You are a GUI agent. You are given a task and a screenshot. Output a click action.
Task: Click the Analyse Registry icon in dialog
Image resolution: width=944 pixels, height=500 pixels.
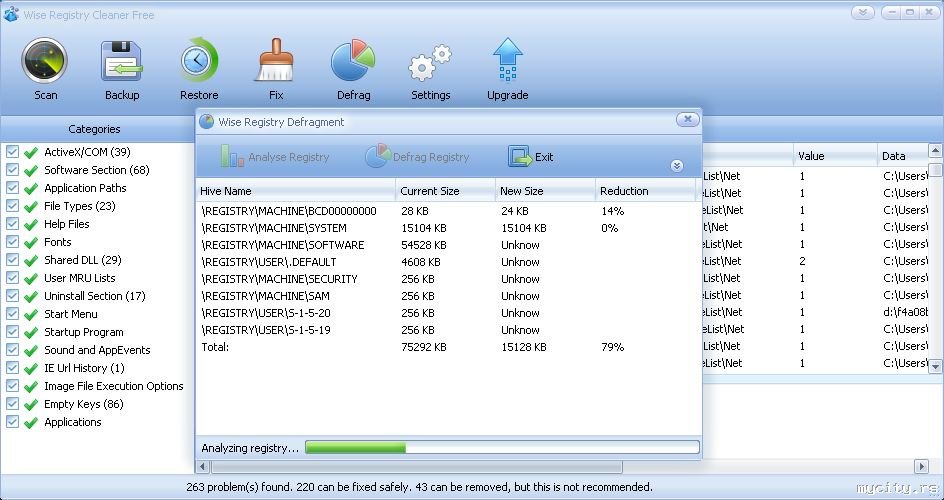(x=232, y=156)
